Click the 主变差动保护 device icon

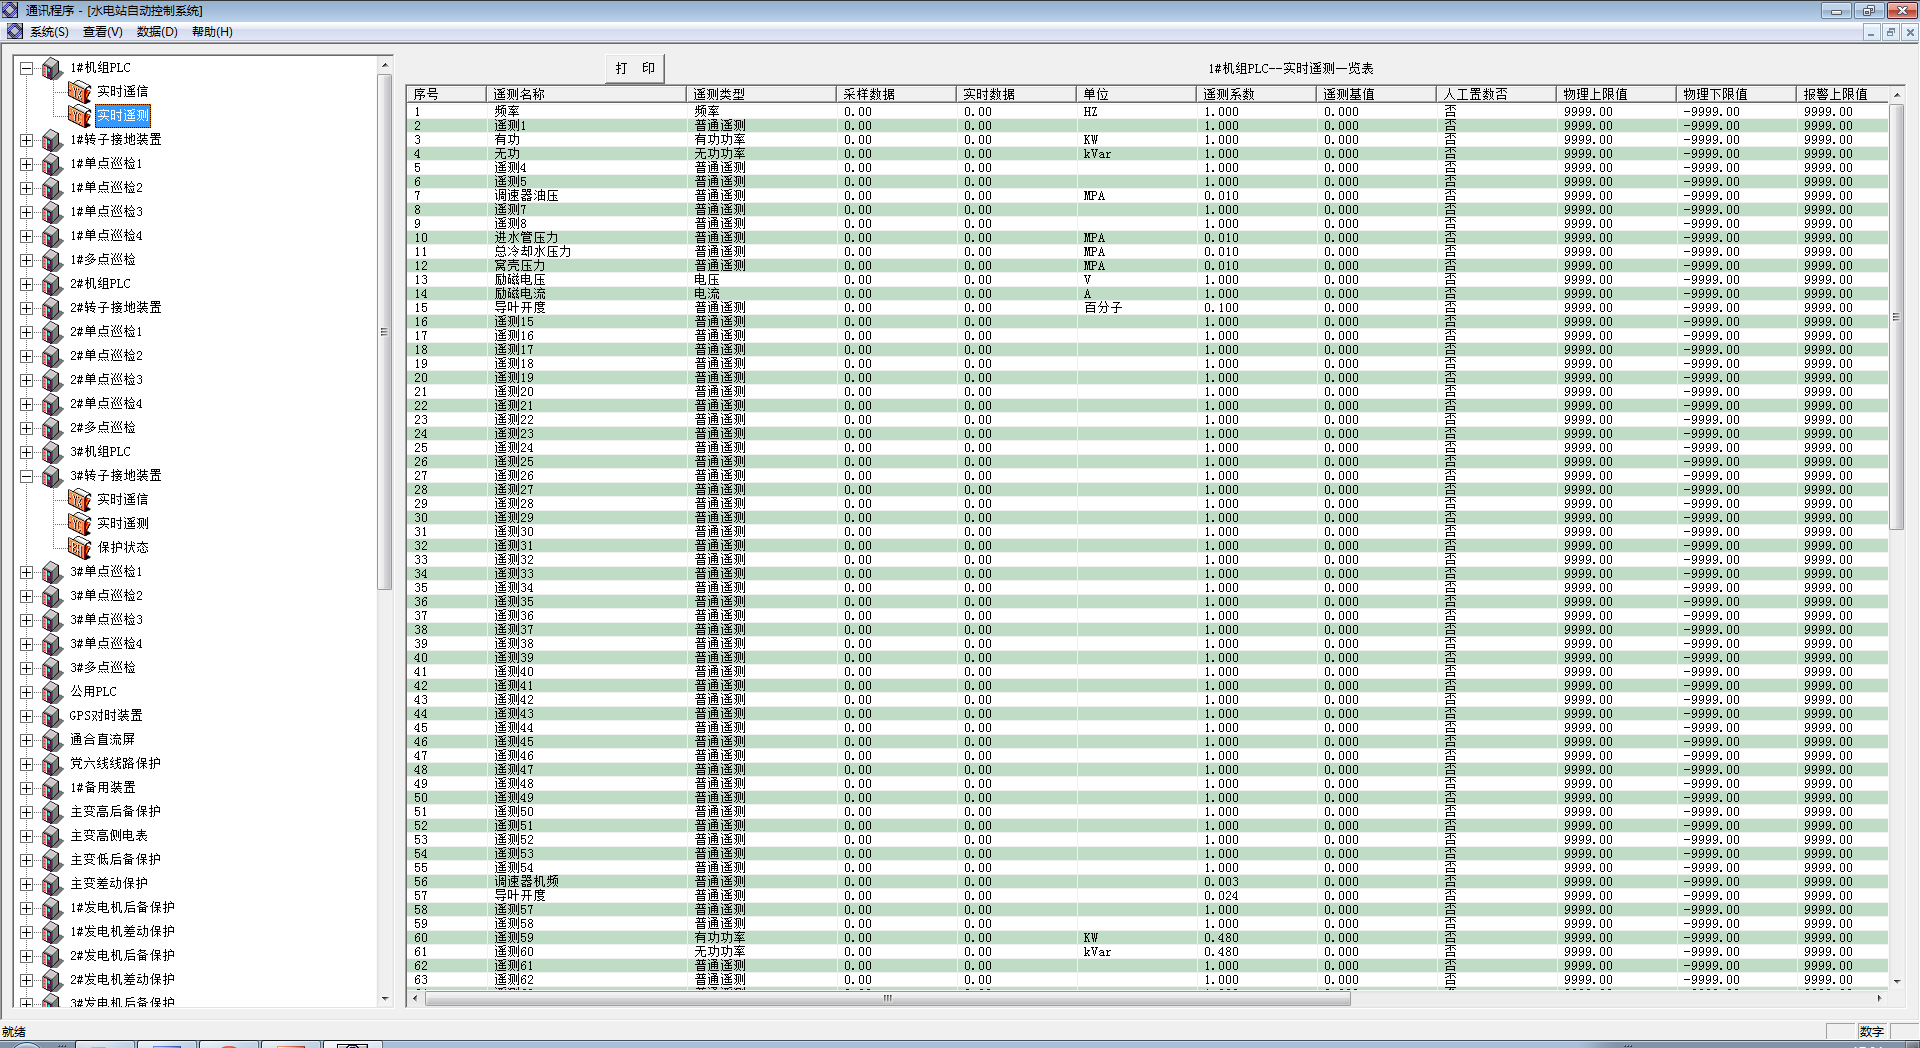(x=52, y=884)
